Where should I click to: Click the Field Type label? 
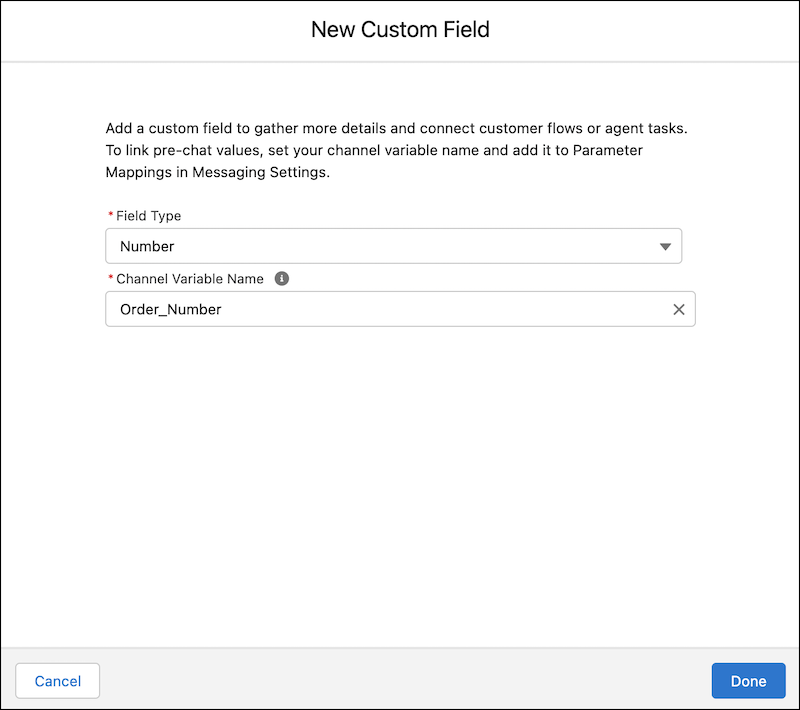pos(146,215)
